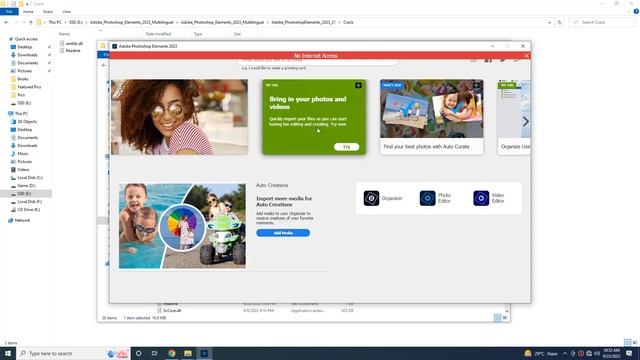Viewport: 640px width, 360px height.
Task: Click the Search Crack field
Action: [603, 22]
